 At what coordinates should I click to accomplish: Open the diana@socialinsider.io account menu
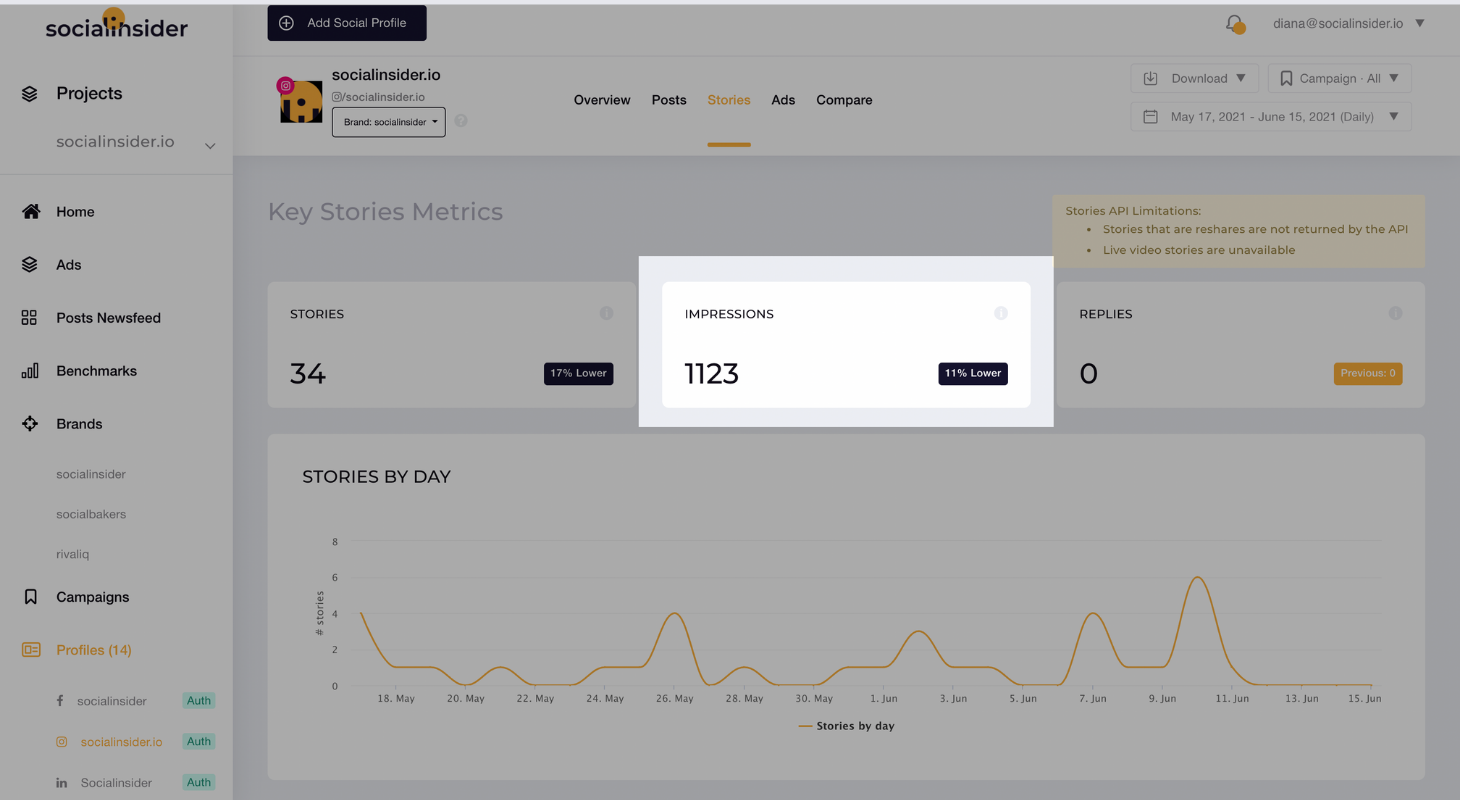(1349, 23)
